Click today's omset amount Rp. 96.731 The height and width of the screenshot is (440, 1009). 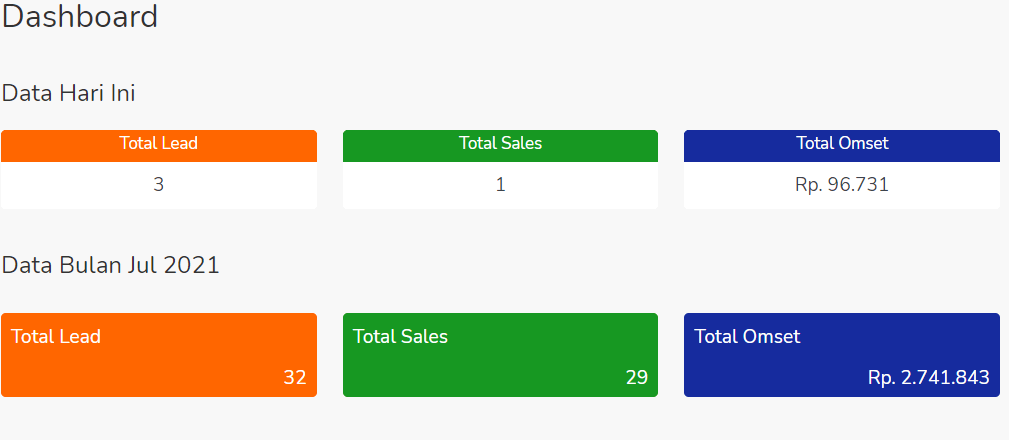pos(842,185)
